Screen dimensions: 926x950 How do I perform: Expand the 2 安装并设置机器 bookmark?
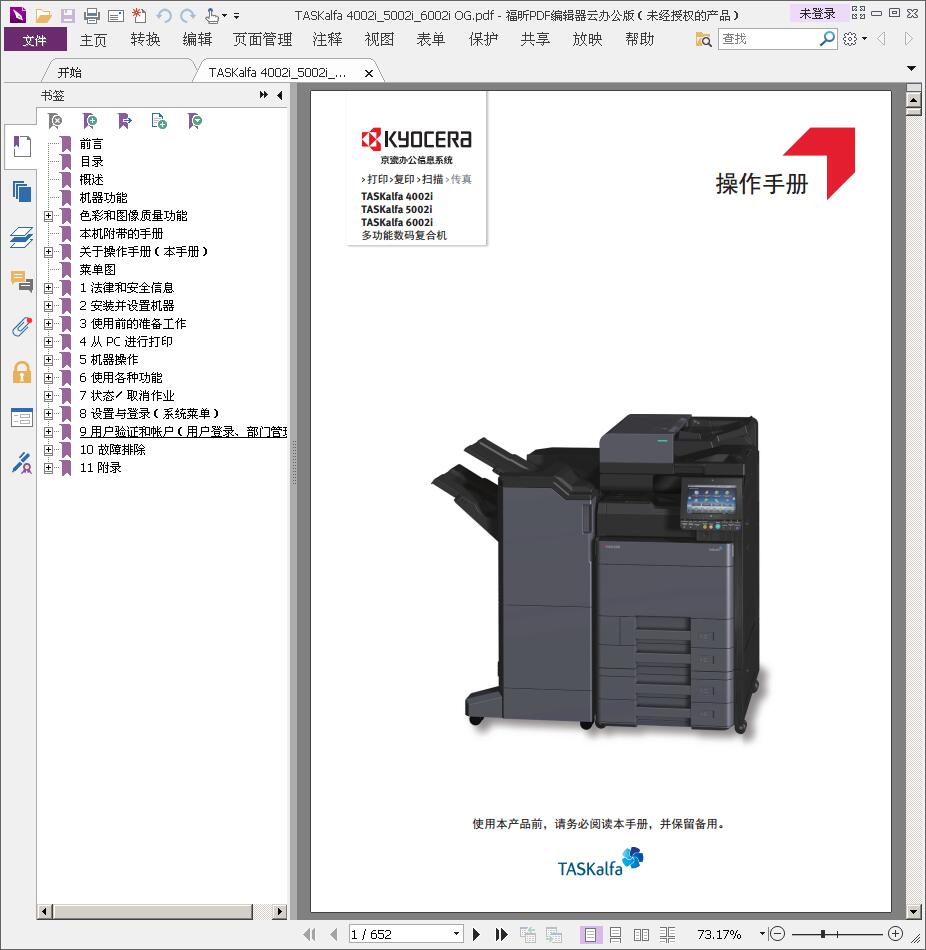tap(48, 306)
